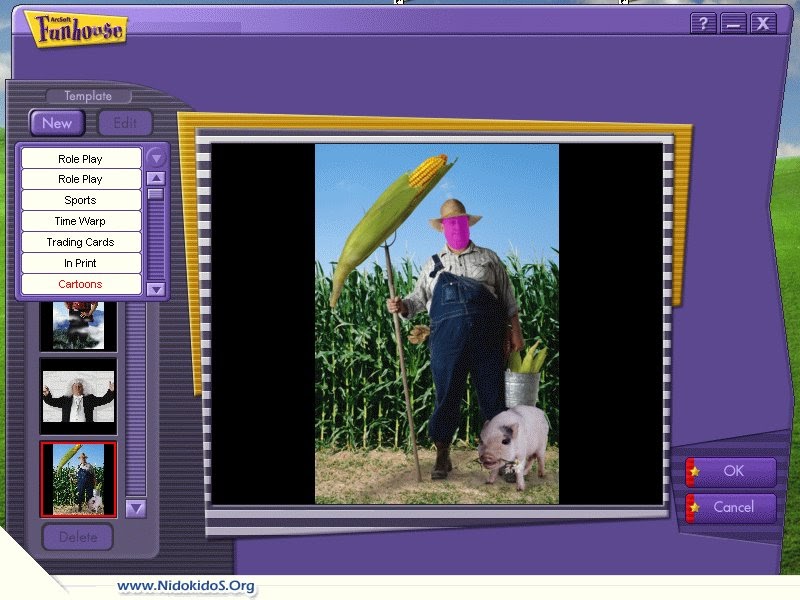Minimize the Funhouse window
Screen dimensions: 800x600
pyautogui.click(x=733, y=23)
